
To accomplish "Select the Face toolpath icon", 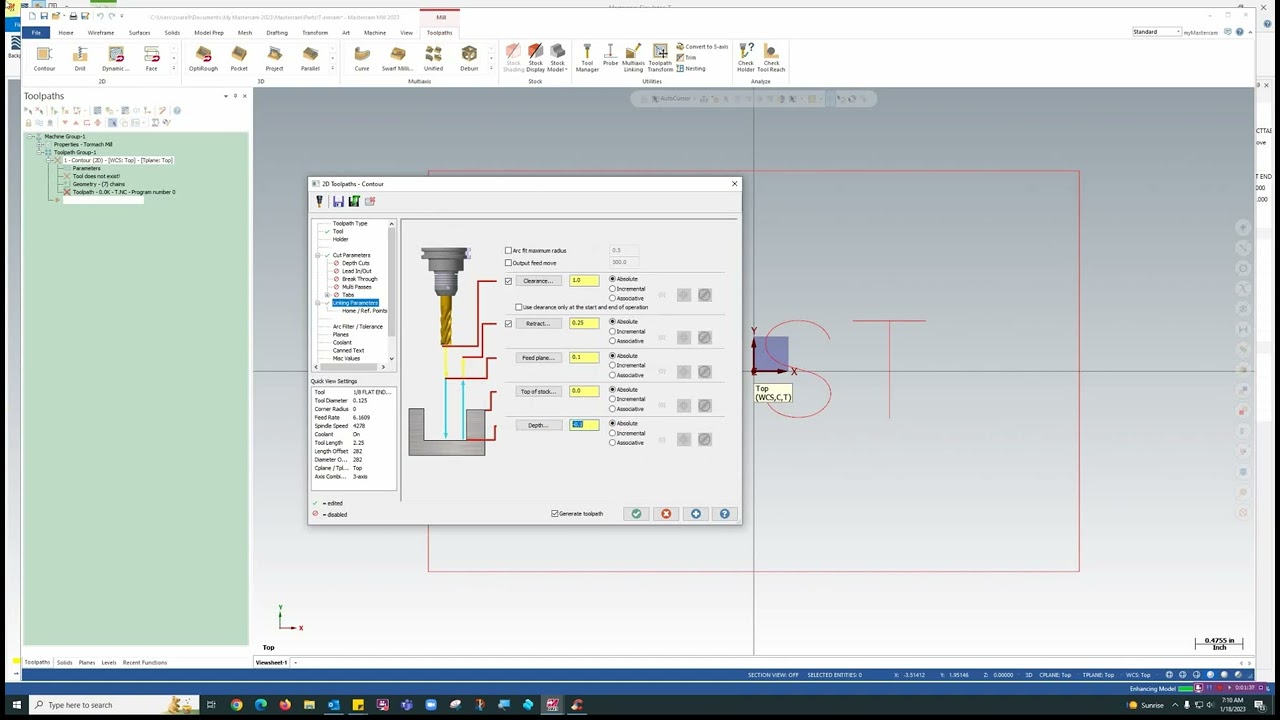I will pyautogui.click(x=152, y=58).
